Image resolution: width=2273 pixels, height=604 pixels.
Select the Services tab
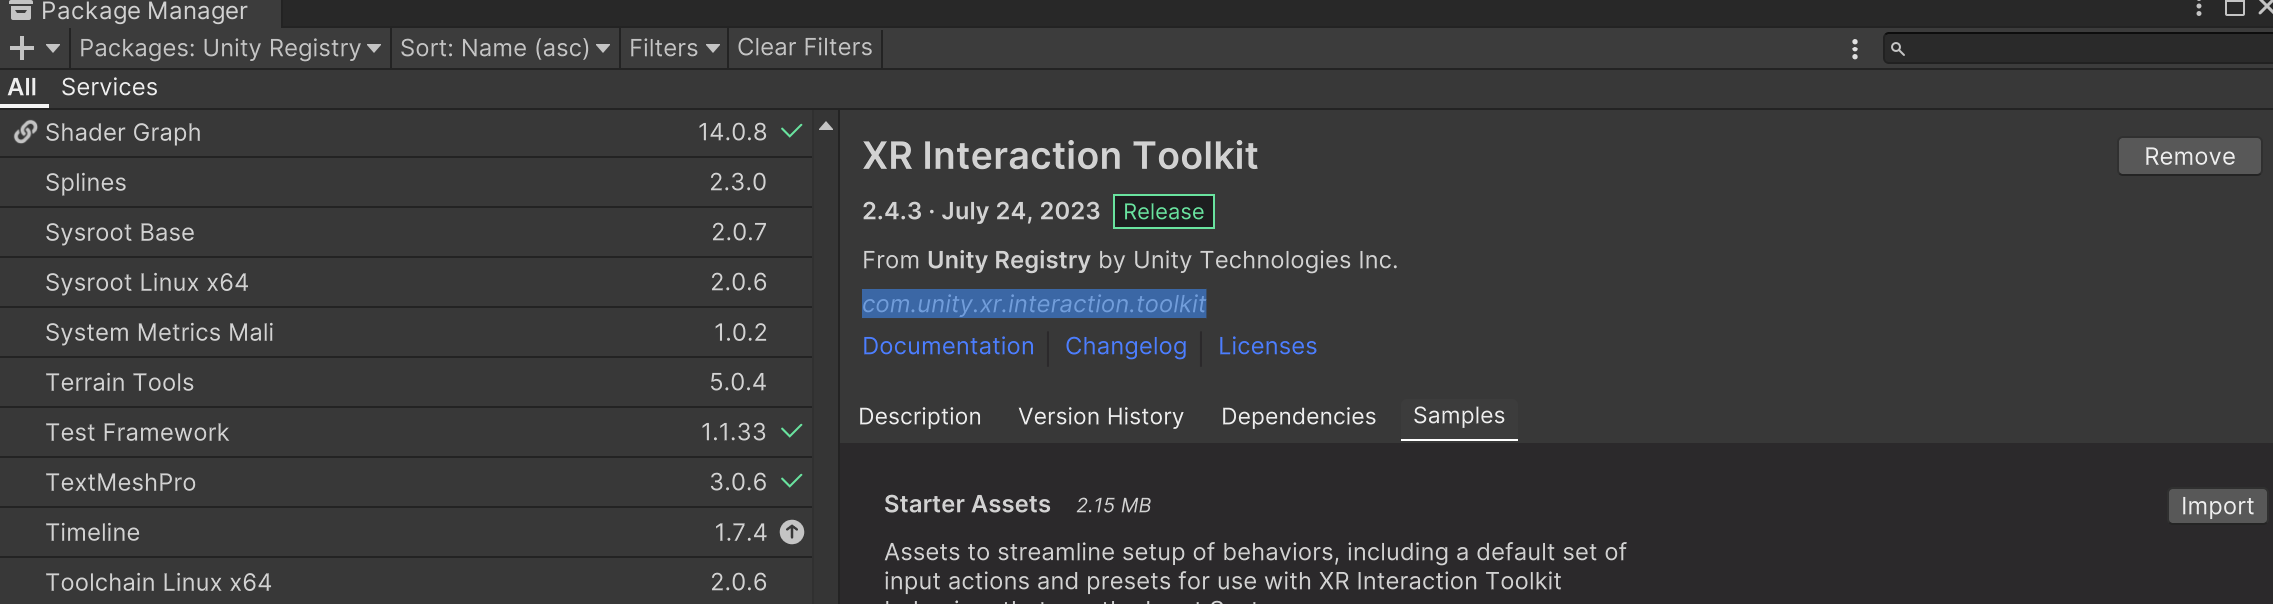coord(109,88)
